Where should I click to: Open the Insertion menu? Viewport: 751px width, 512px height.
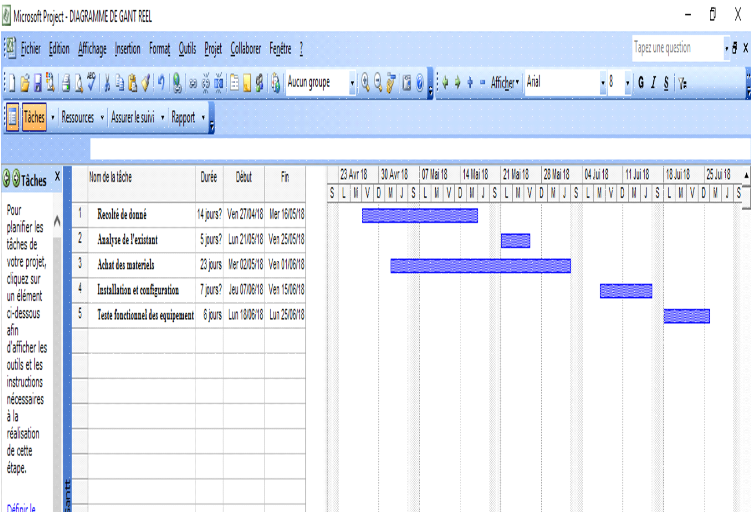tap(128, 48)
